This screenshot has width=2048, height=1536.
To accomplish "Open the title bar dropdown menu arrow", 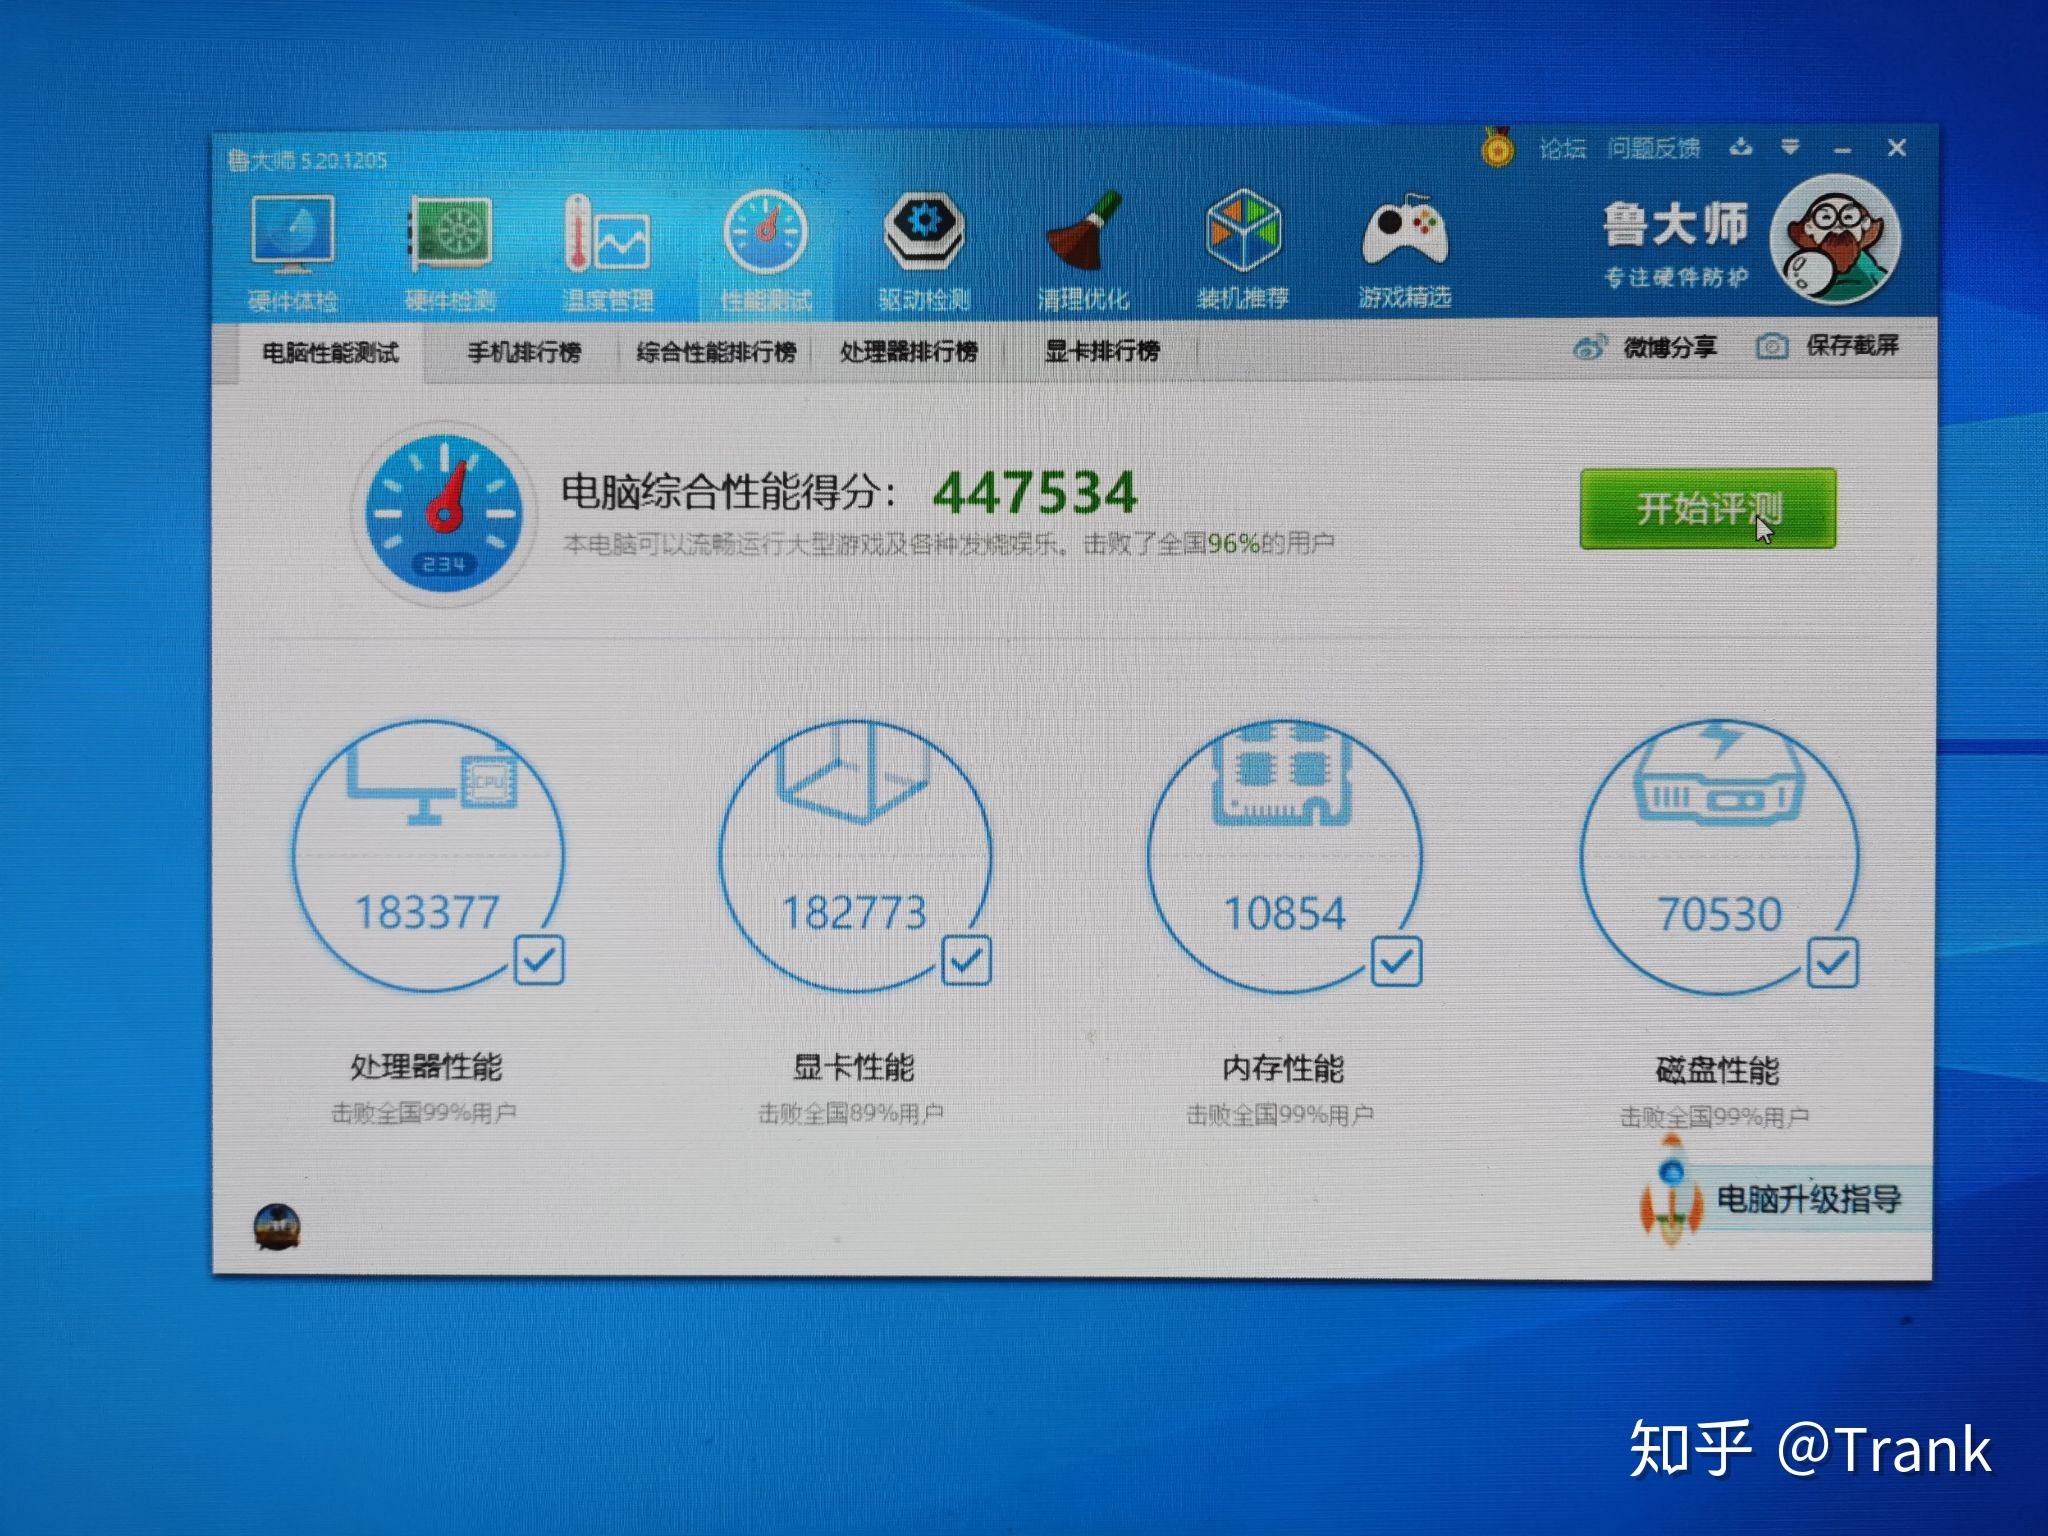I will (x=1790, y=148).
